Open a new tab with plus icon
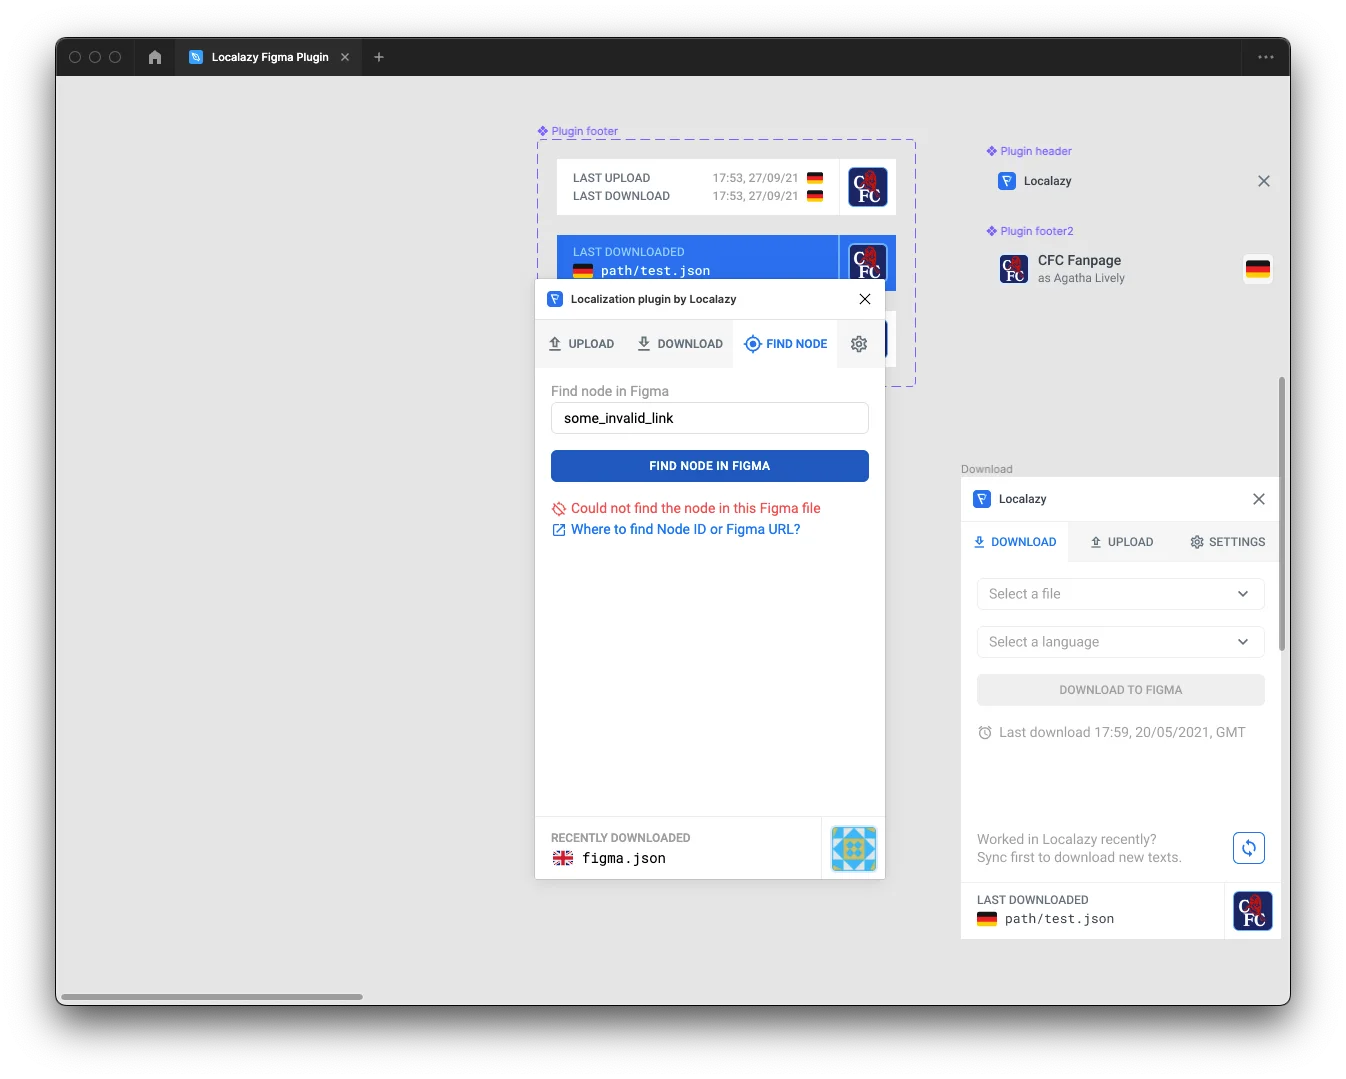This screenshot has height=1079, width=1346. click(379, 57)
